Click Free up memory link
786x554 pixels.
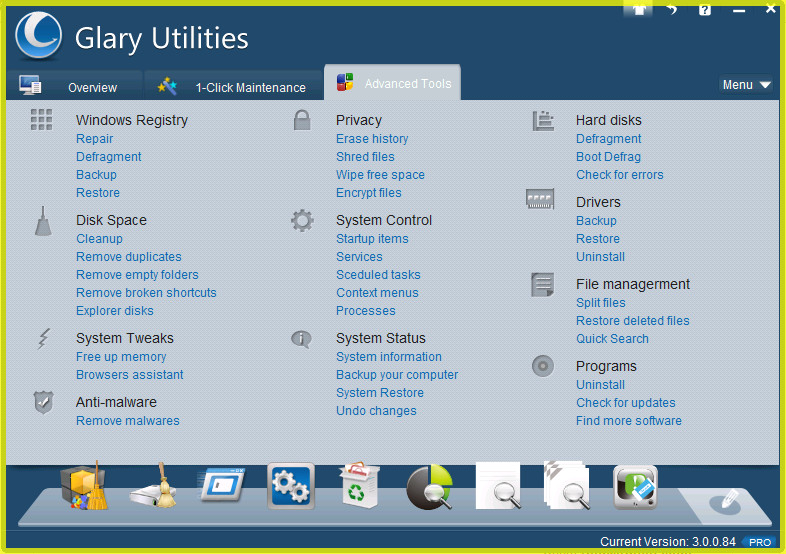(121, 357)
